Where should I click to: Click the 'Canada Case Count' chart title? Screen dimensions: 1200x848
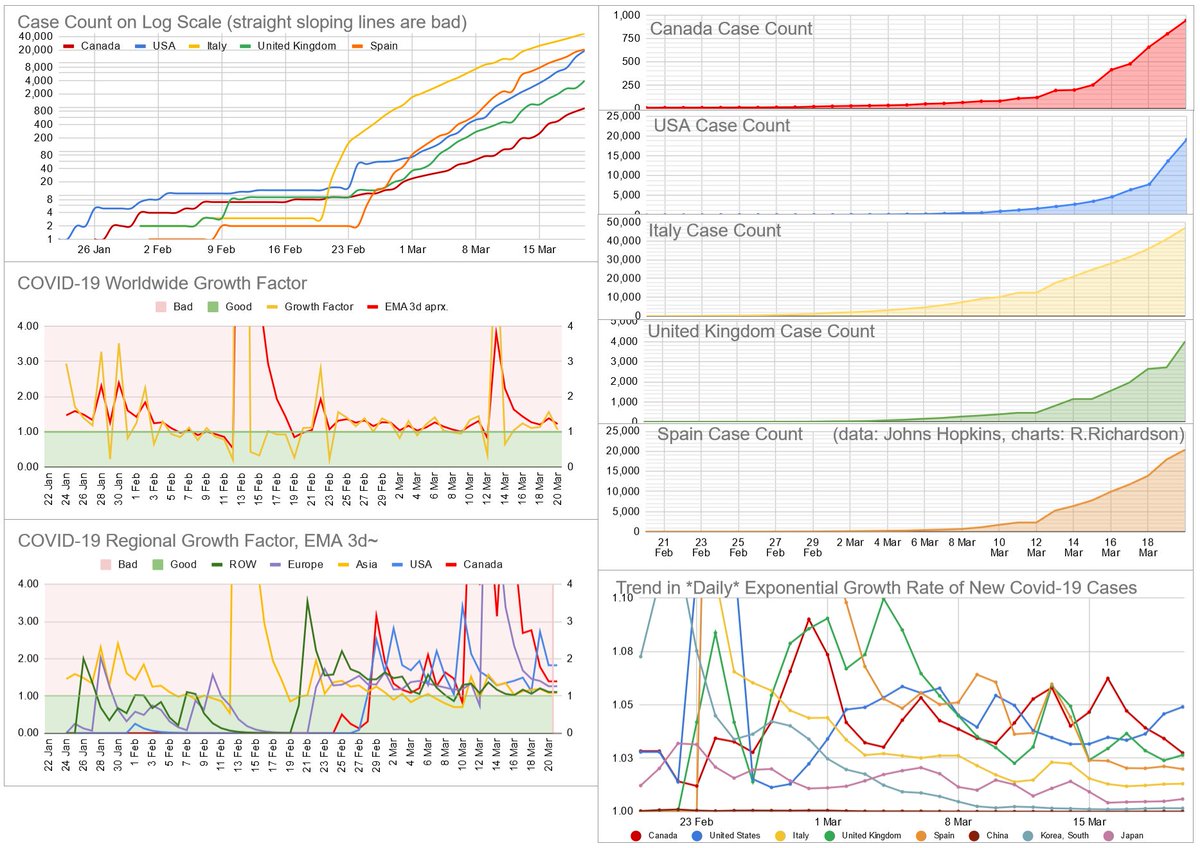point(731,28)
